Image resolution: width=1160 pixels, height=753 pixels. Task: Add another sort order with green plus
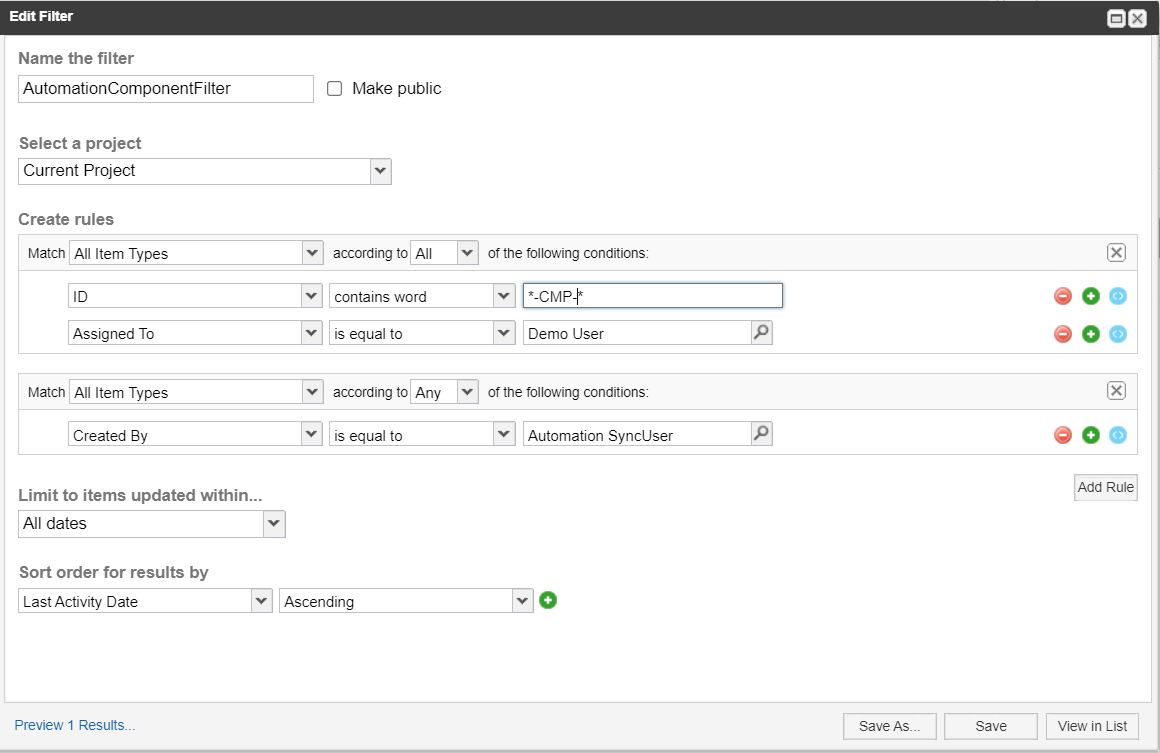pyautogui.click(x=548, y=600)
